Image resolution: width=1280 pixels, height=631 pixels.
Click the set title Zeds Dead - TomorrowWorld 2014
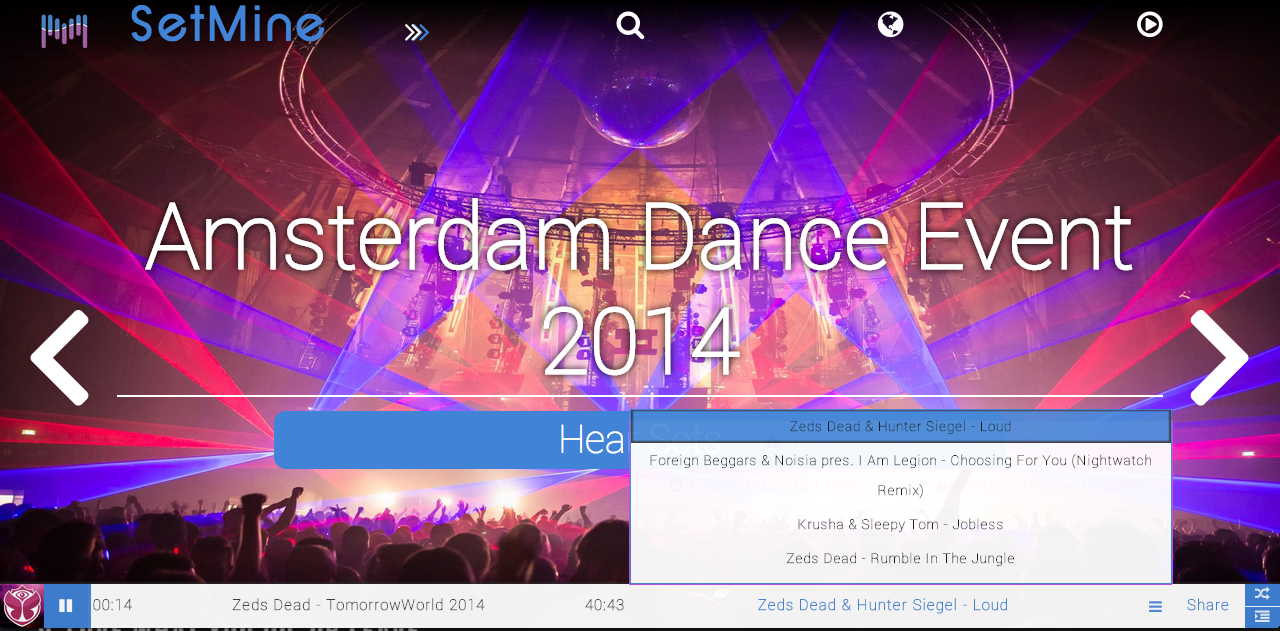coord(358,605)
